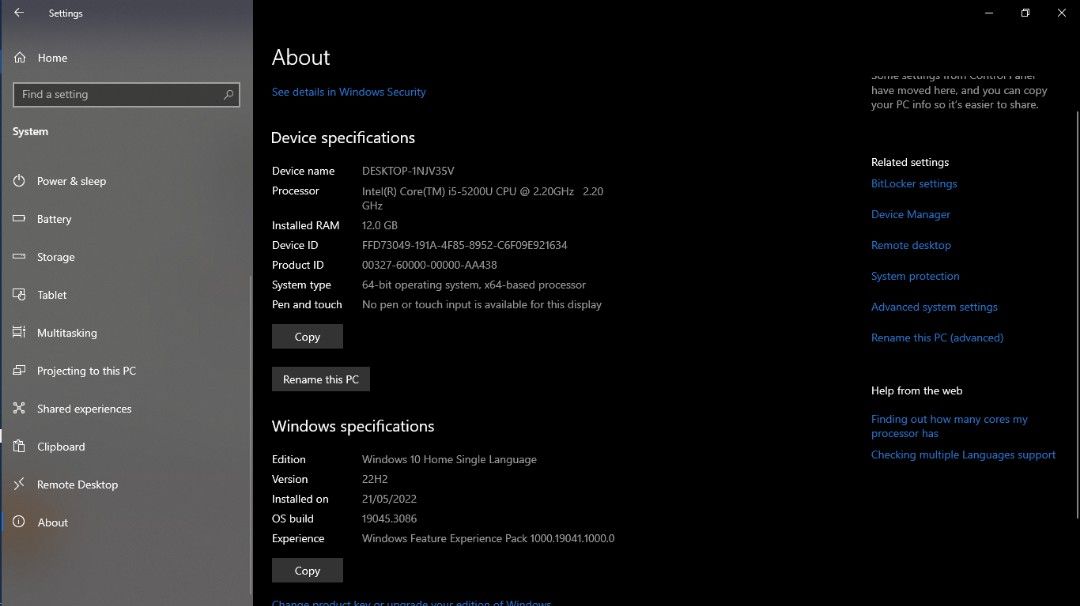Open See details in Windows Security

(x=349, y=92)
